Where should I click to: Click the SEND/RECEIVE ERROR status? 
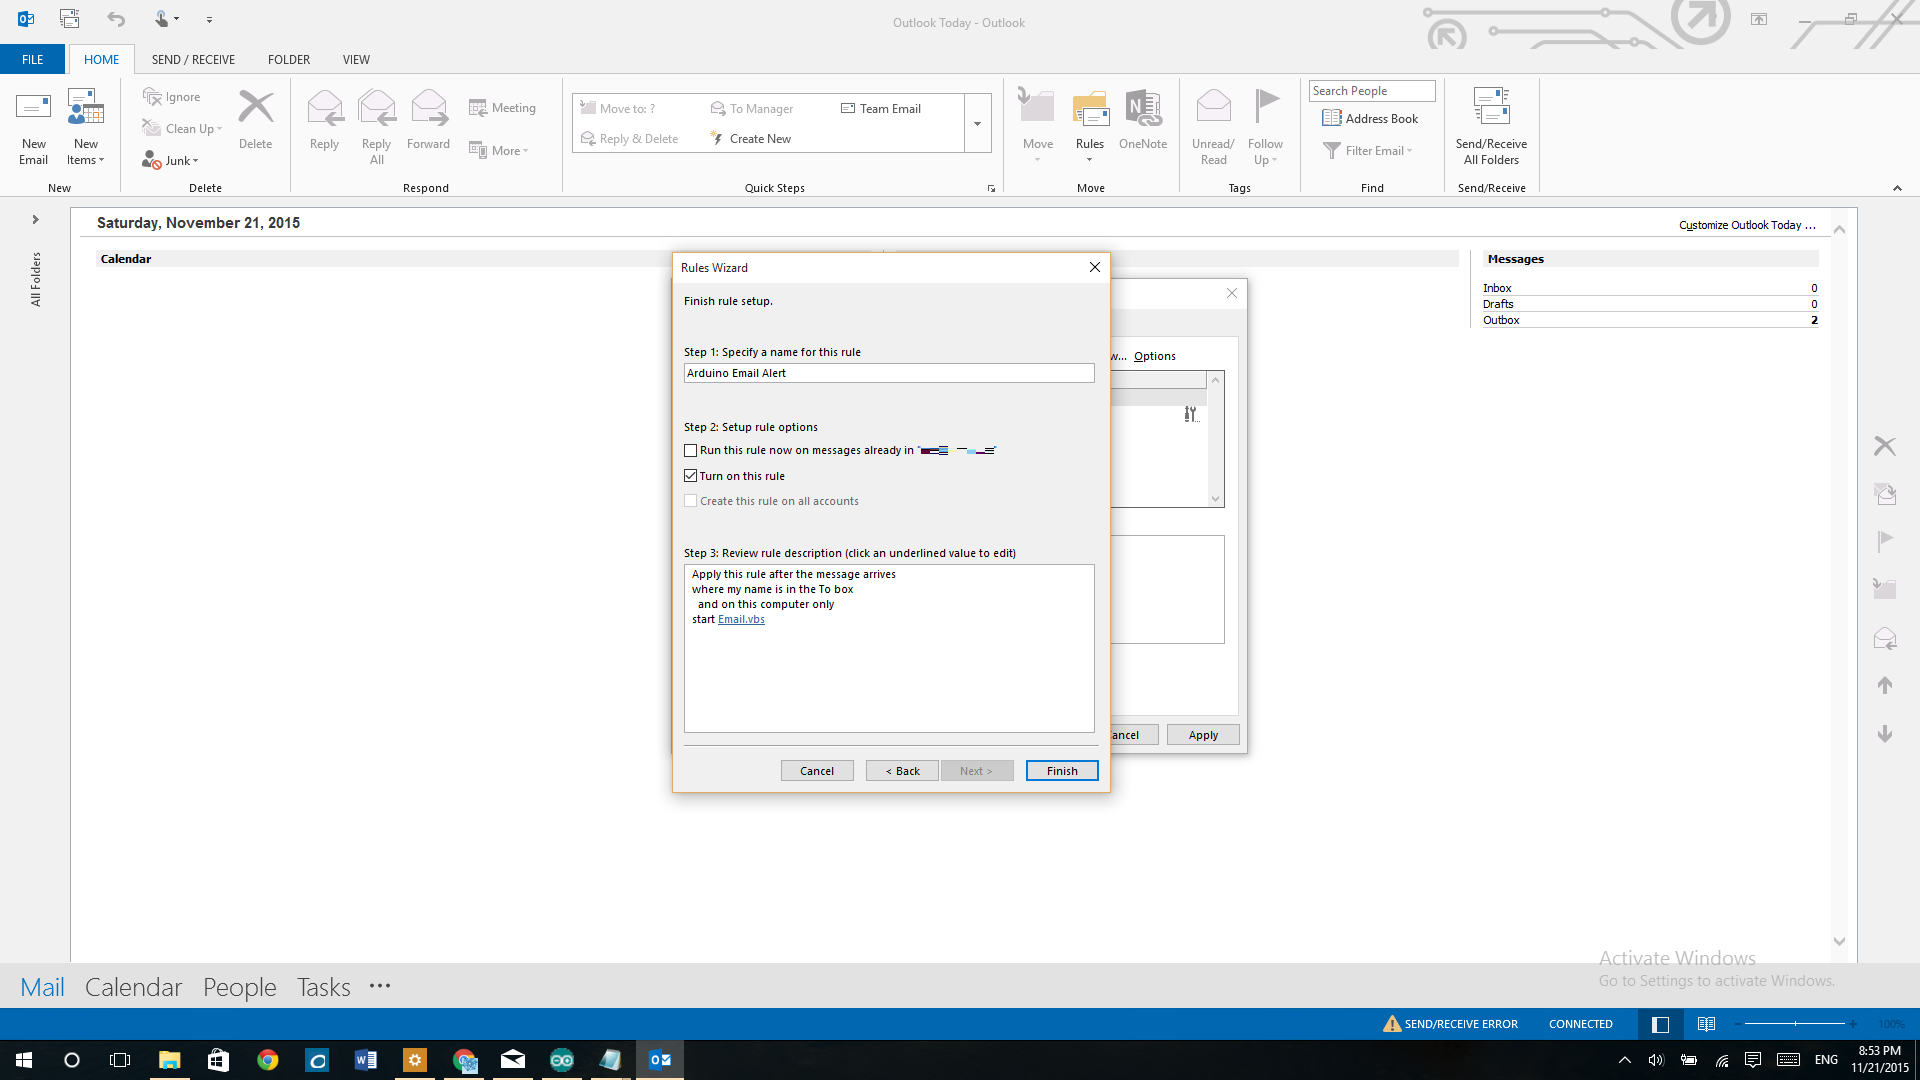[x=1450, y=1024]
